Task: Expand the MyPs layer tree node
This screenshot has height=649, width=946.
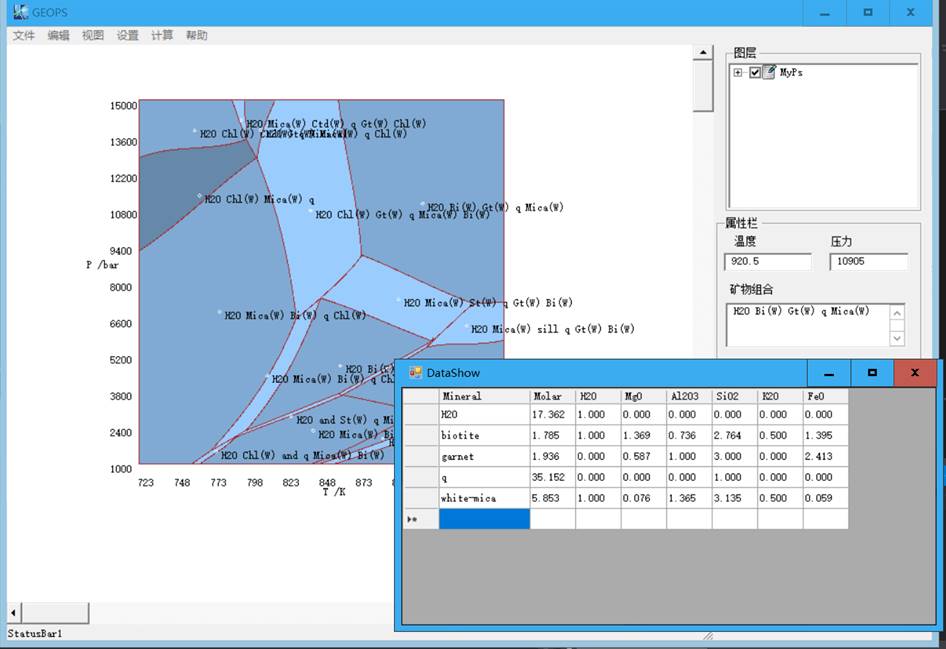Action: (x=738, y=72)
